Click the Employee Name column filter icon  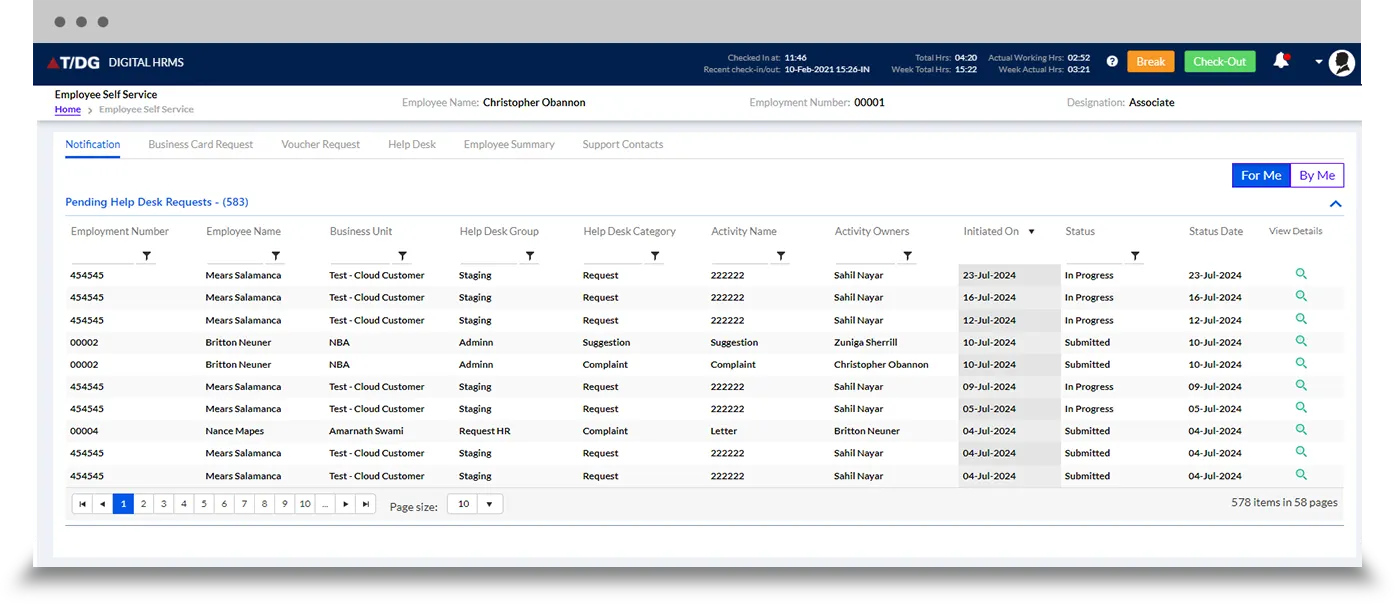pos(276,256)
